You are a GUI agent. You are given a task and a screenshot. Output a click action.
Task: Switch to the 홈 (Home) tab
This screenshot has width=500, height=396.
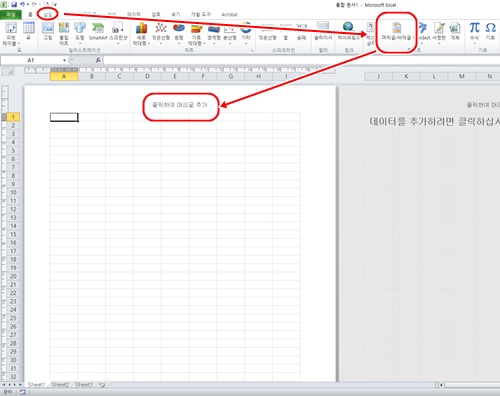[x=30, y=14]
